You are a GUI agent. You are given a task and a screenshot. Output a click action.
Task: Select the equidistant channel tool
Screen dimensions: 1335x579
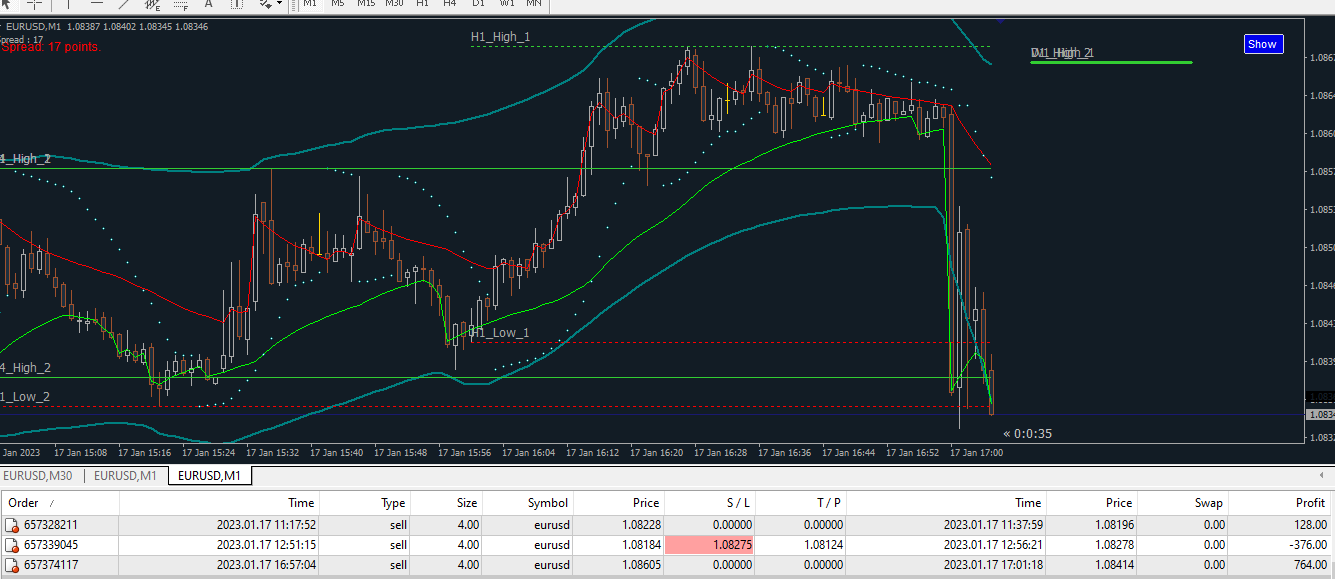tap(153, 4)
